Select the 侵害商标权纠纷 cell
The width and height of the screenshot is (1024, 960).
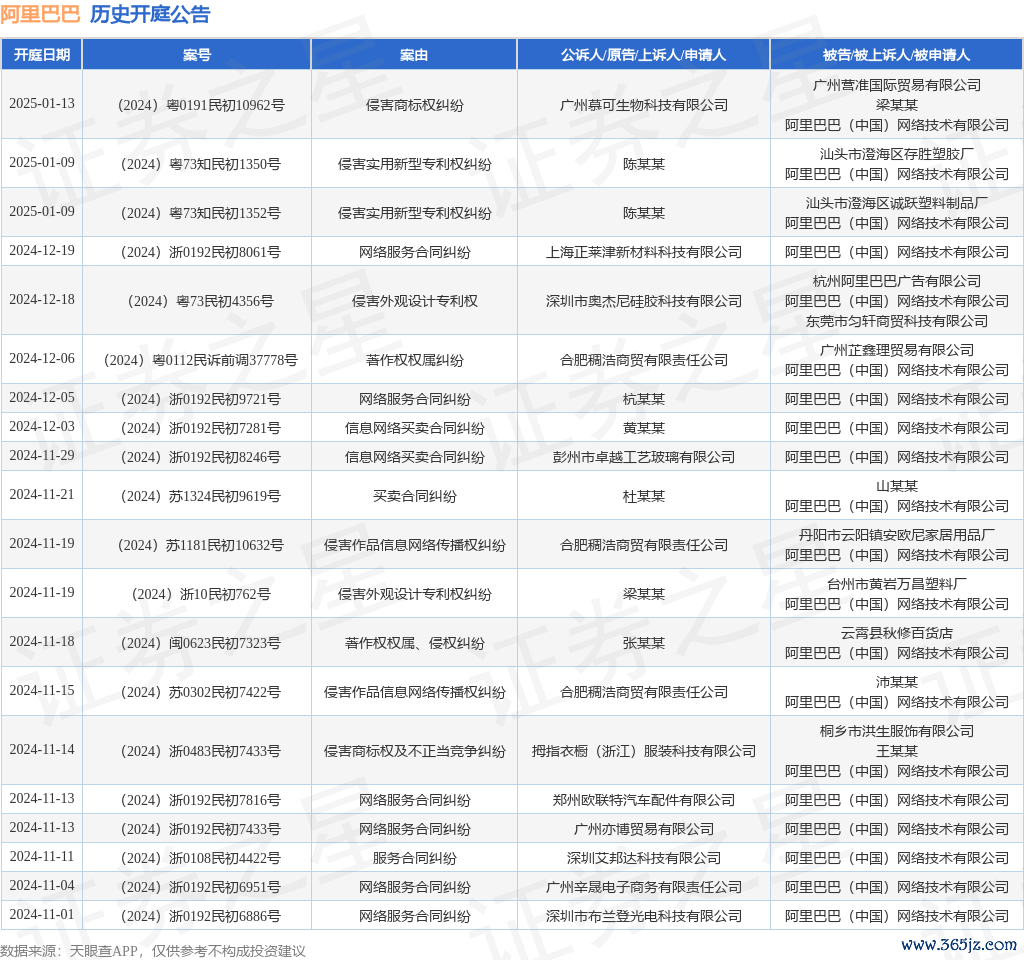(414, 105)
